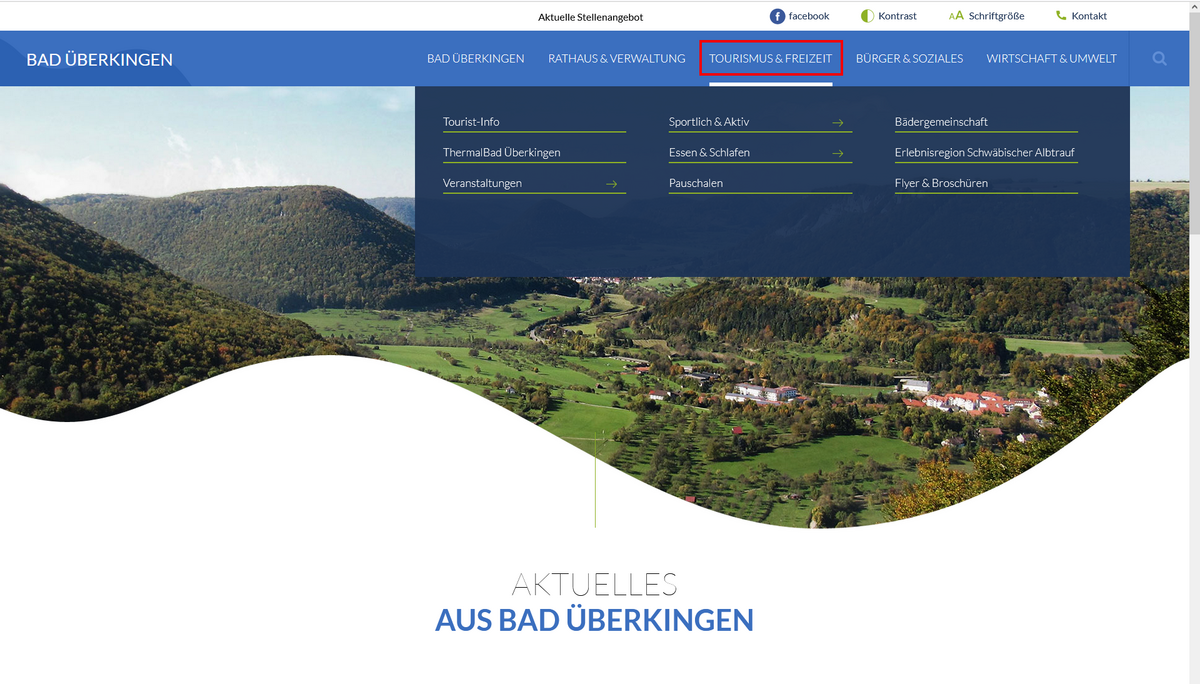1200x684 pixels.
Task: Go to Tourist-Info page
Action: (471, 122)
